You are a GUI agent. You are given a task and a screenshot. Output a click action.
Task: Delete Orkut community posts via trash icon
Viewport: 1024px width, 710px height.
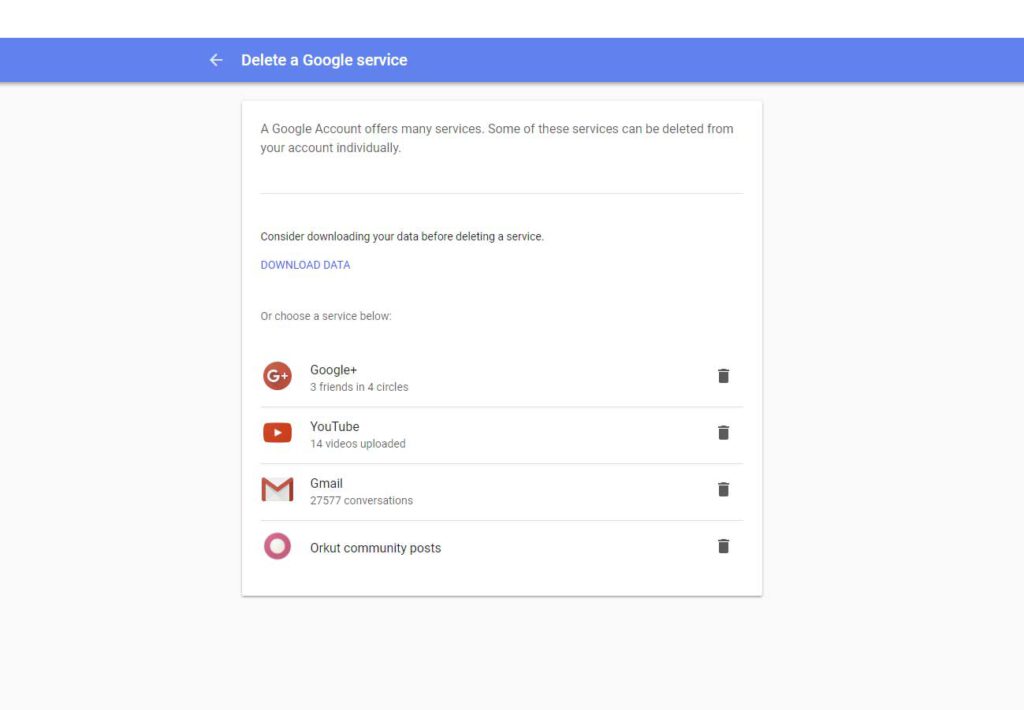click(723, 547)
